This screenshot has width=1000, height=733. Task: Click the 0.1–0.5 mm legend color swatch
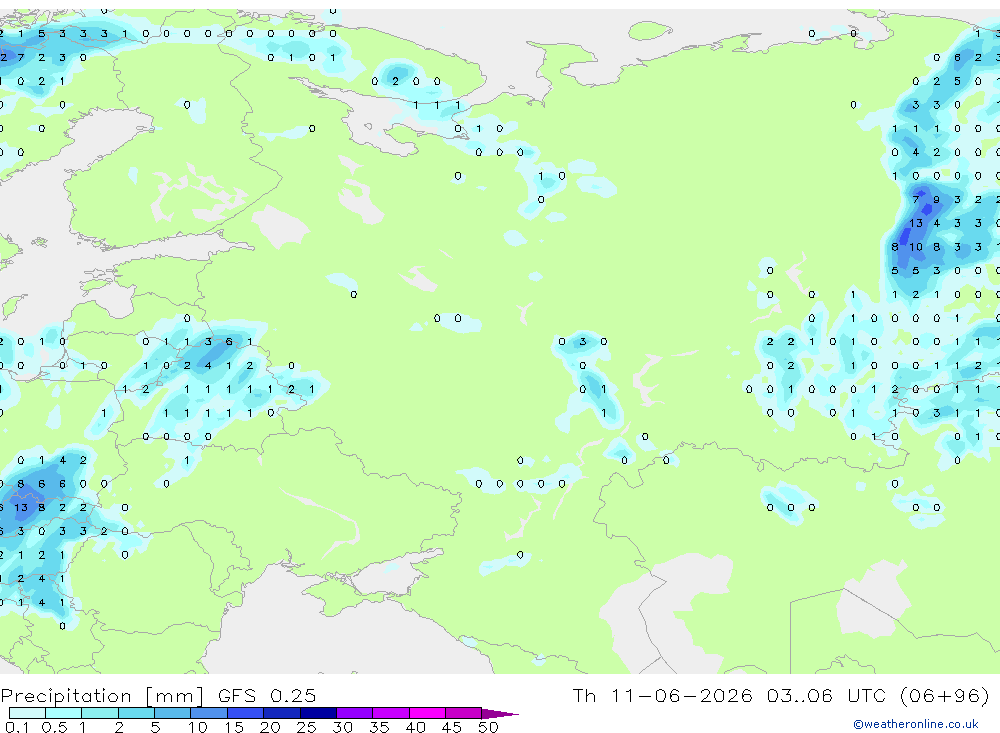(27, 713)
